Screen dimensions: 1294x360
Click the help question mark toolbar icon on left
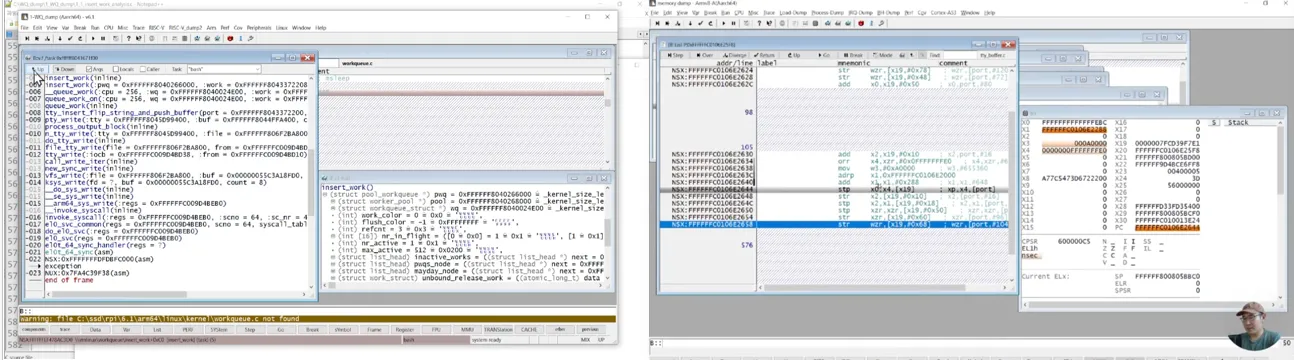click(128, 38)
